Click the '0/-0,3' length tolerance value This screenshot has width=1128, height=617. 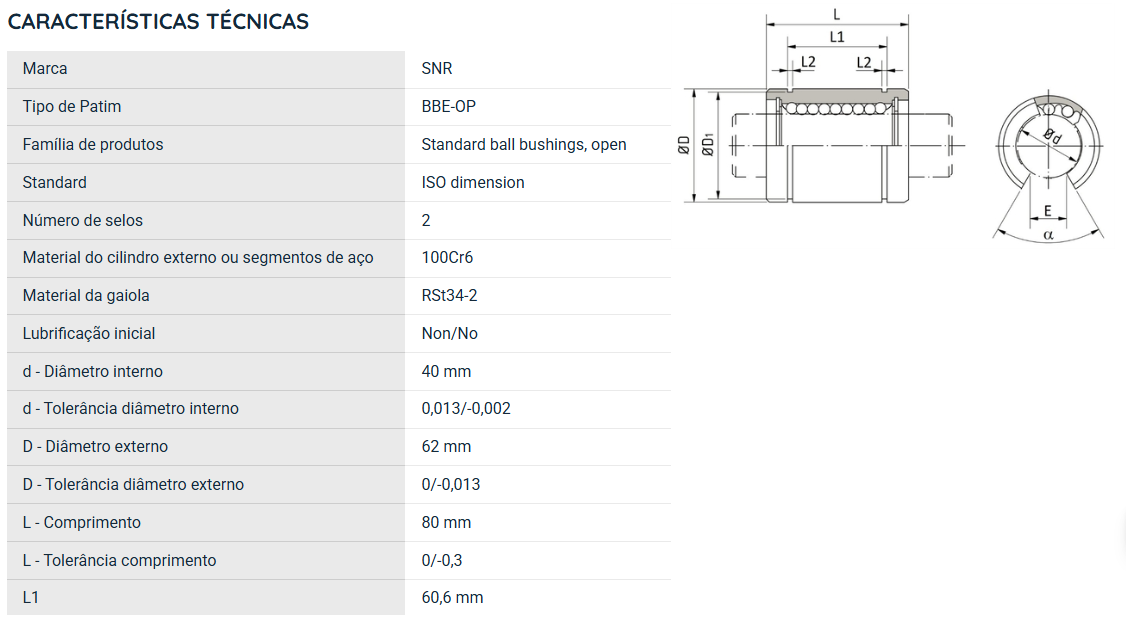point(442,561)
